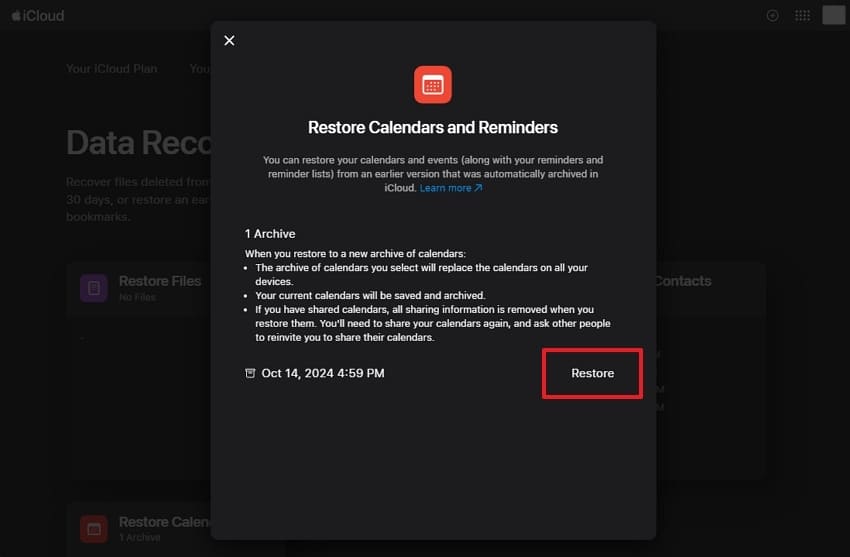The image size is (850, 557).
Task: Click the purple Restore Files icon in the background
Action: (94, 288)
